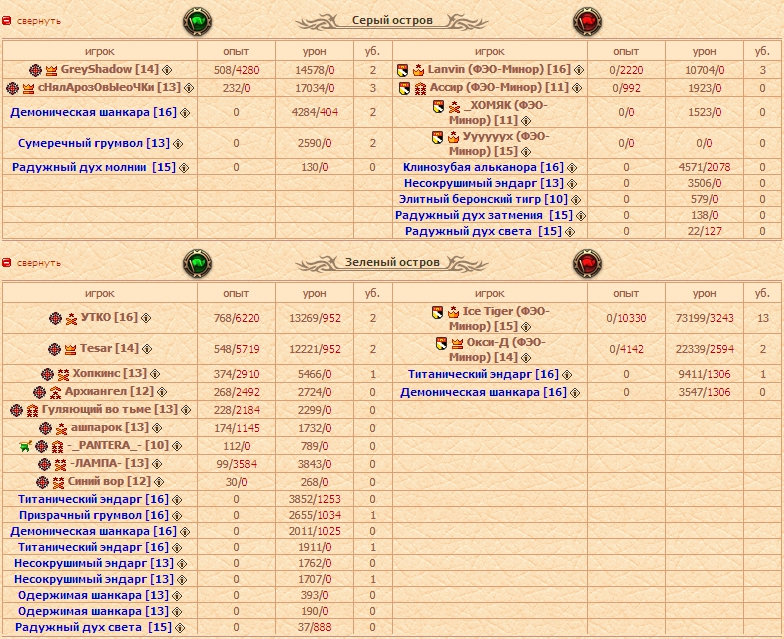Image resolution: width=784 pixels, height=639 pixels.
Task: Select damage value 9411/1306 for Титанический эндарг
Action: click(704, 374)
